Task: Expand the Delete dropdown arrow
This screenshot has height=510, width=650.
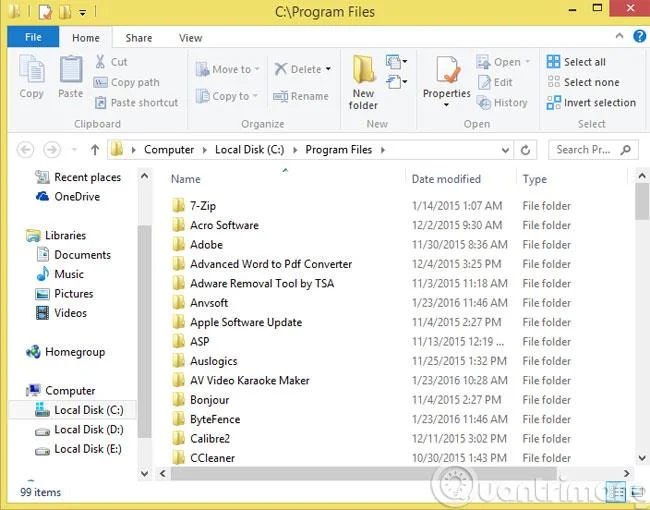Action: click(328, 69)
